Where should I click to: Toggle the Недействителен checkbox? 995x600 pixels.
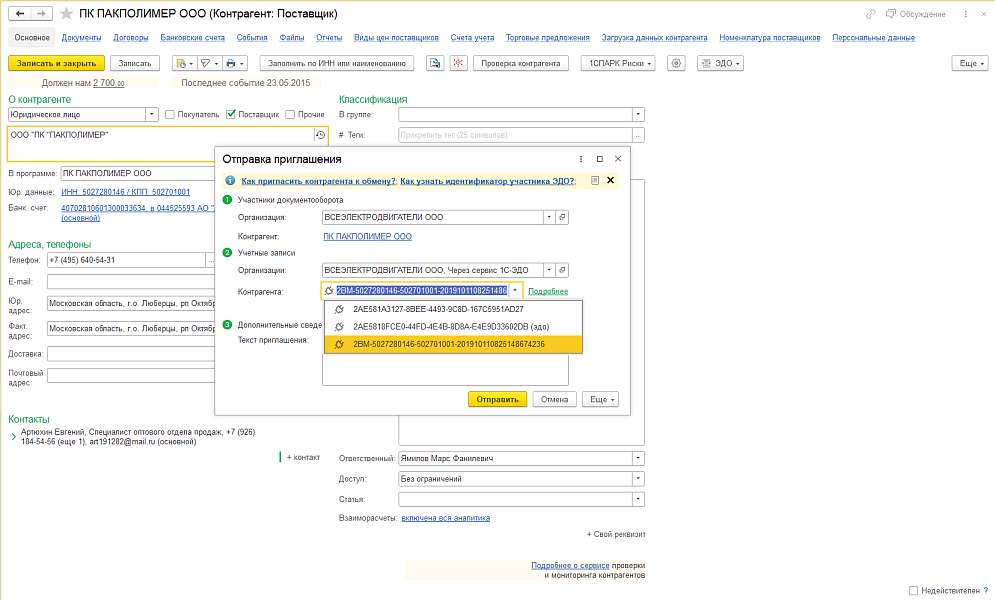pos(914,591)
